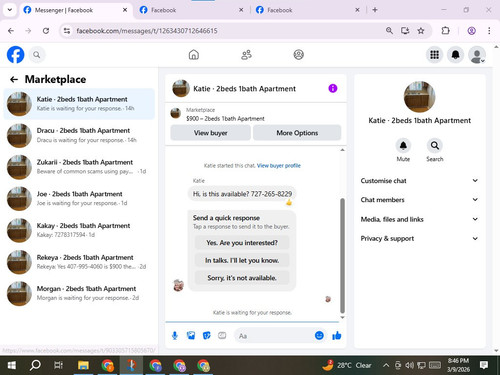Image resolution: width=500 pixels, height=375 pixels.
Task: Choose a GIF in the composer
Action: click(222, 336)
